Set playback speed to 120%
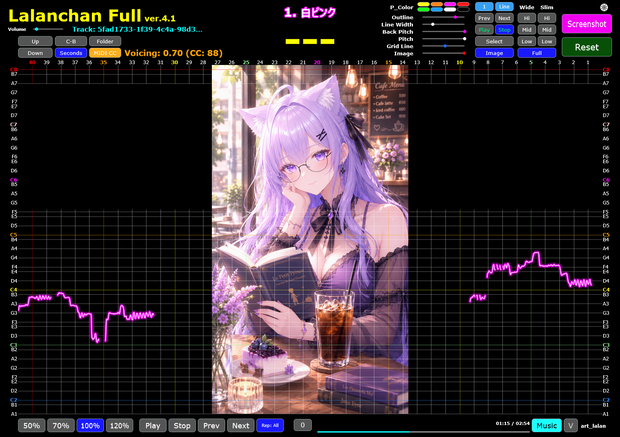This screenshot has height=437, width=620. click(x=119, y=426)
